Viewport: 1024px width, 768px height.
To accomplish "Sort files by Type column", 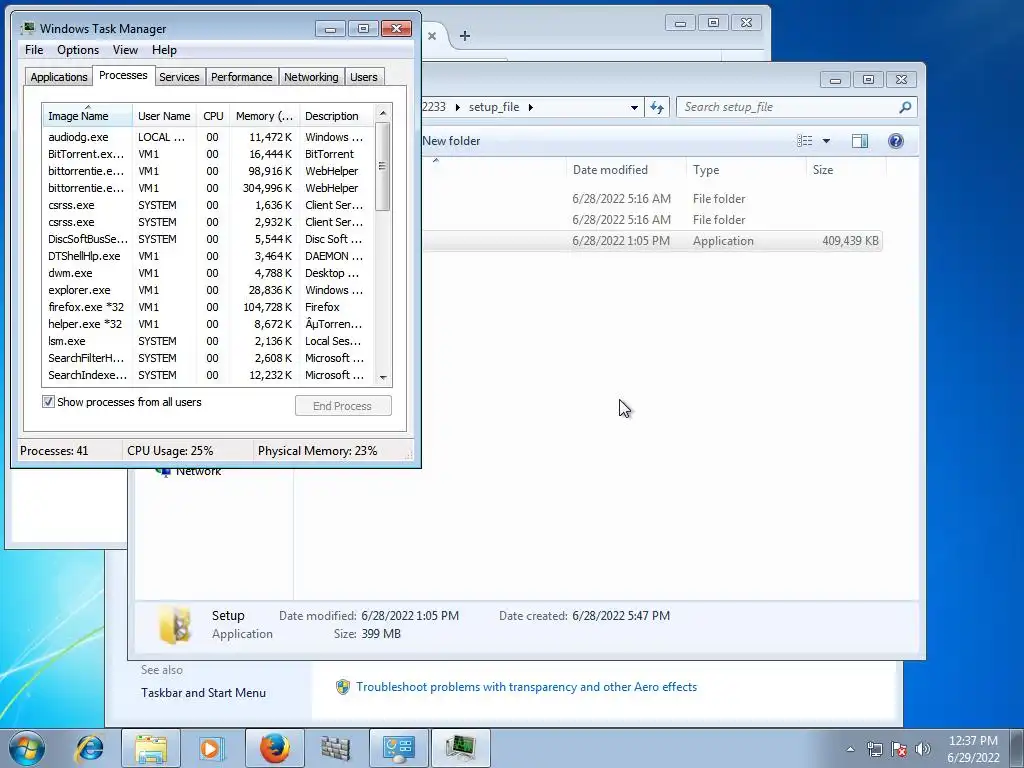I will [x=746, y=170].
